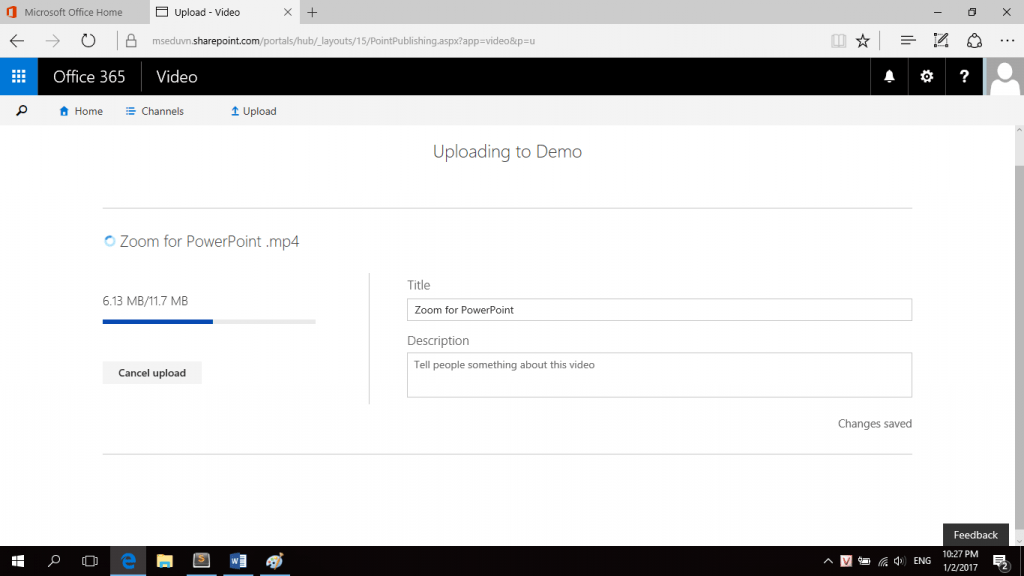
Task: View site security lock information
Action: 131,40
